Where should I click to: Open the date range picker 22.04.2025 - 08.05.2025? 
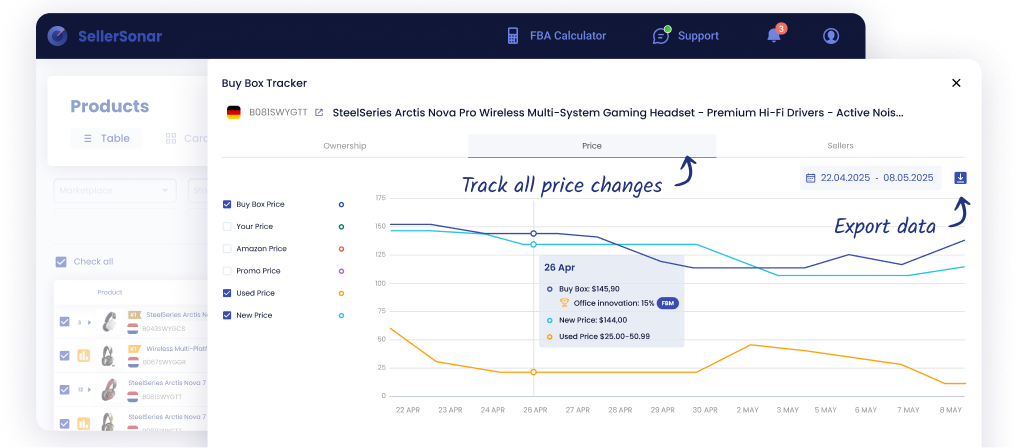[870, 178]
